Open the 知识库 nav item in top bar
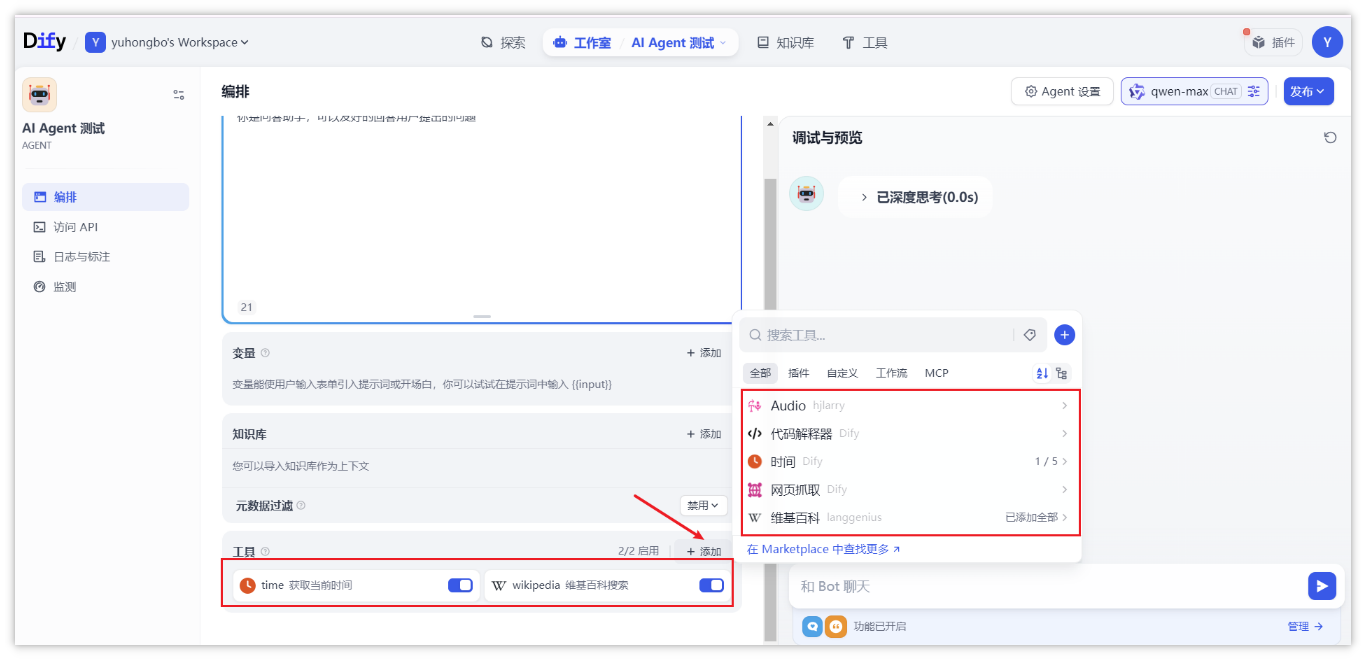 click(785, 43)
